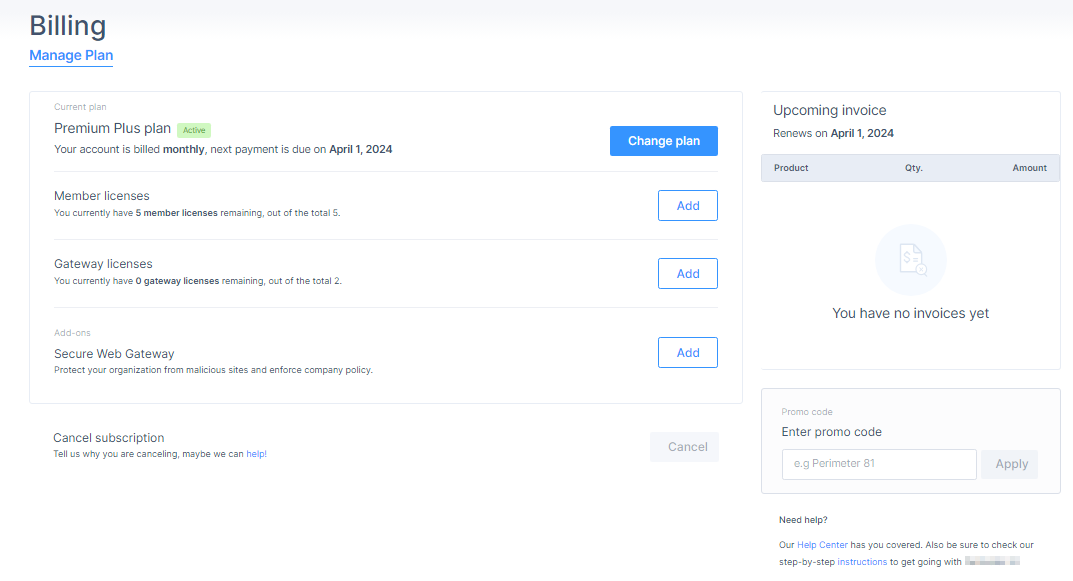This screenshot has width=1073, height=581.
Task: Follow the help! link under Cancel subscription
Action: point(256,454)
